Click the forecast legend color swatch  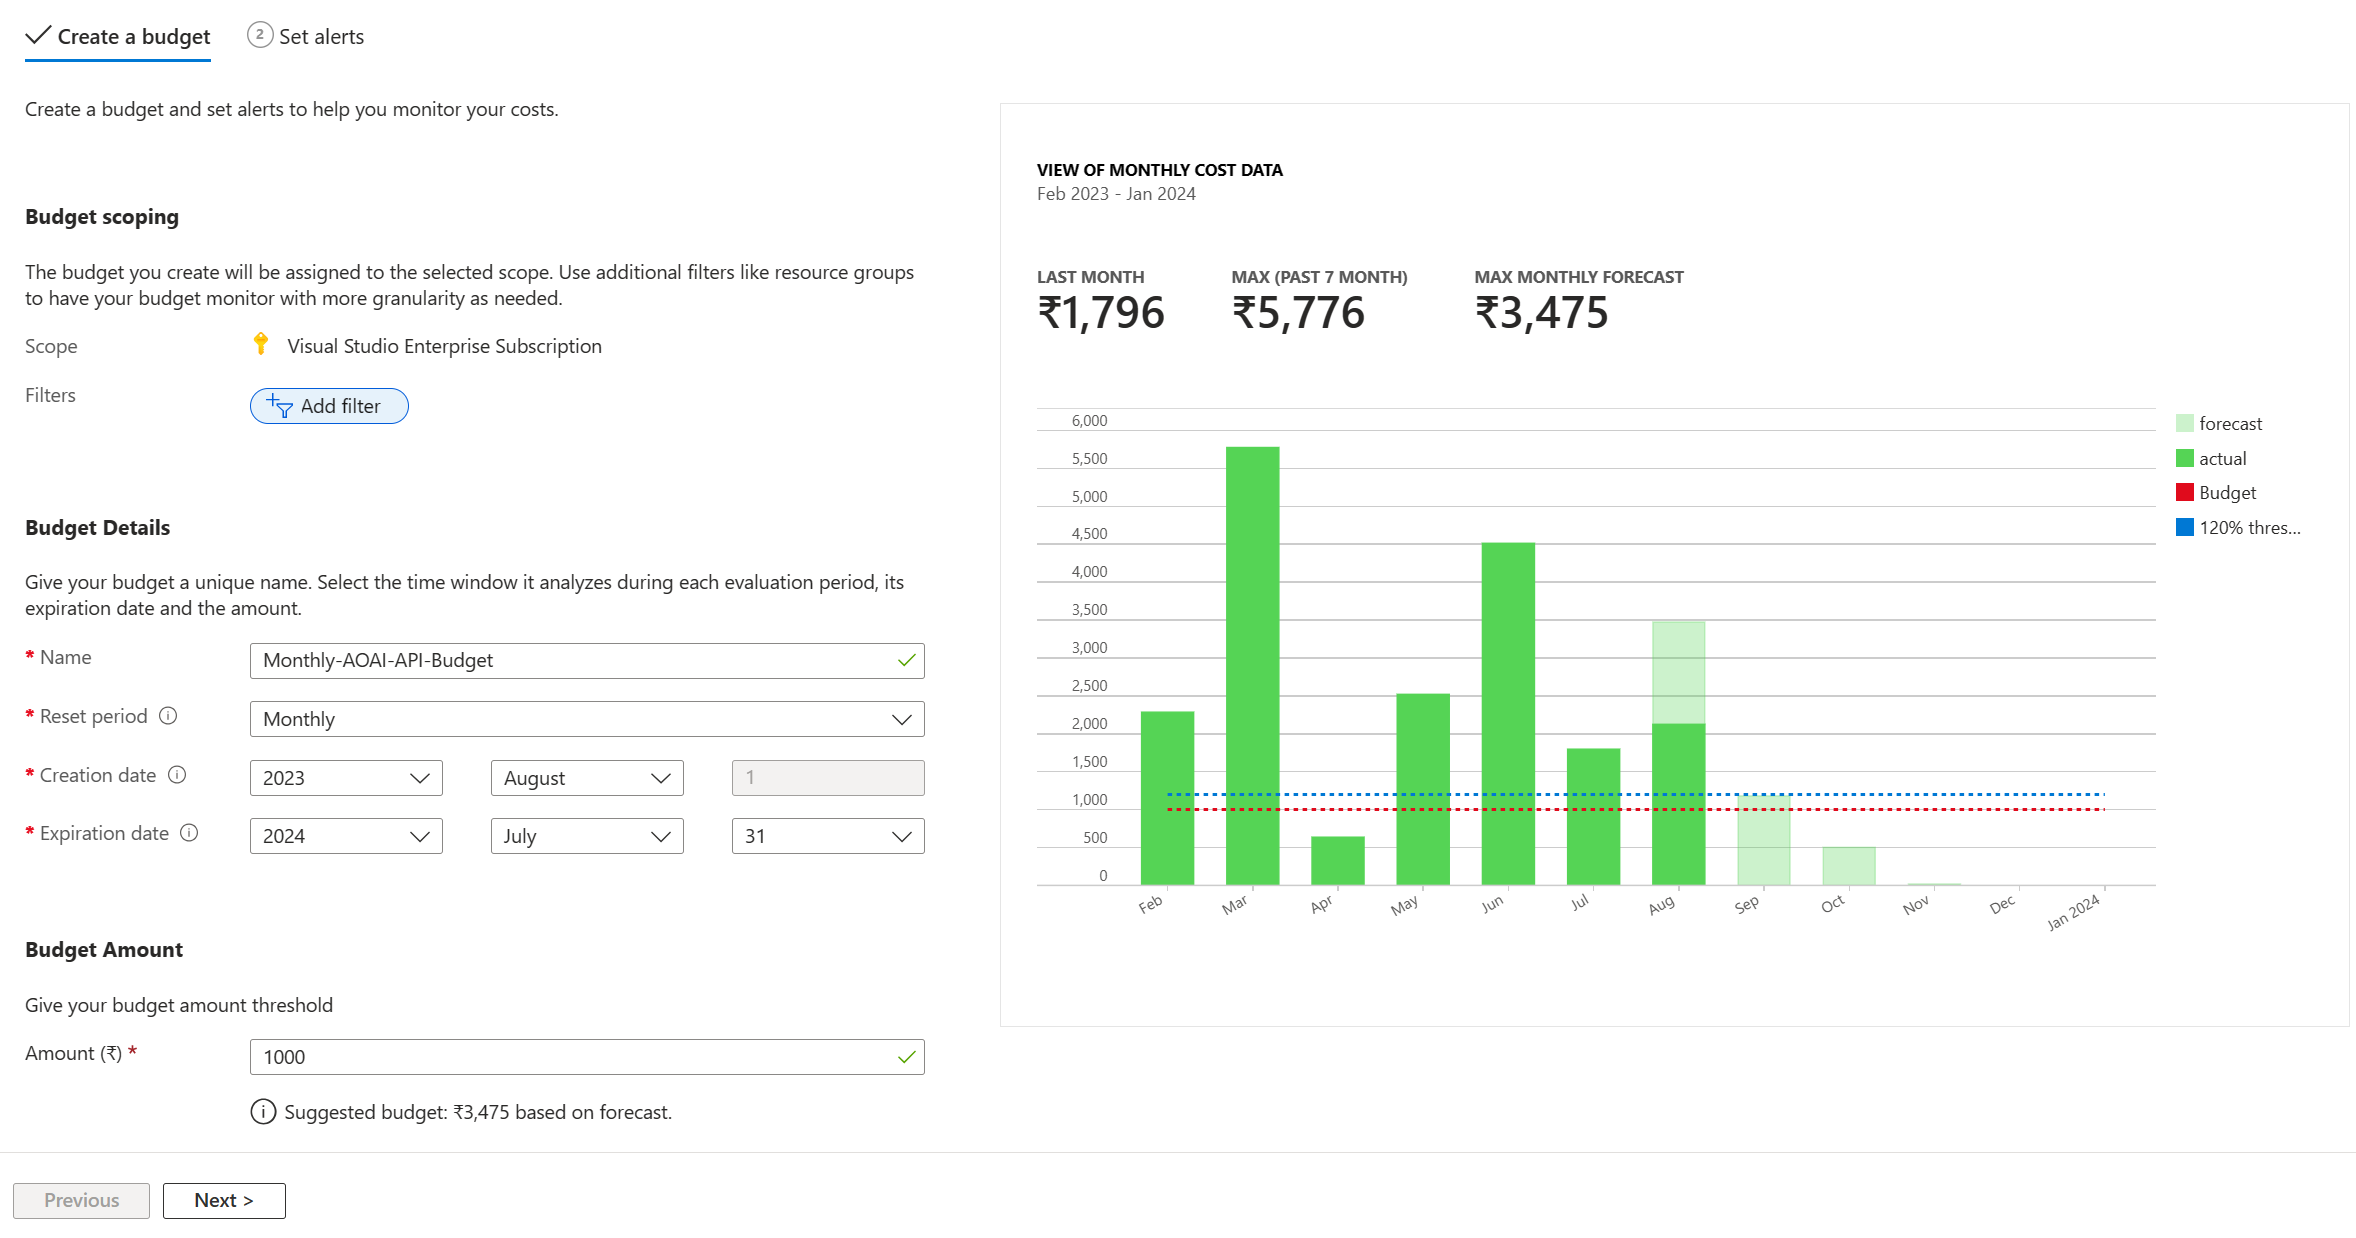point(2185,423)
